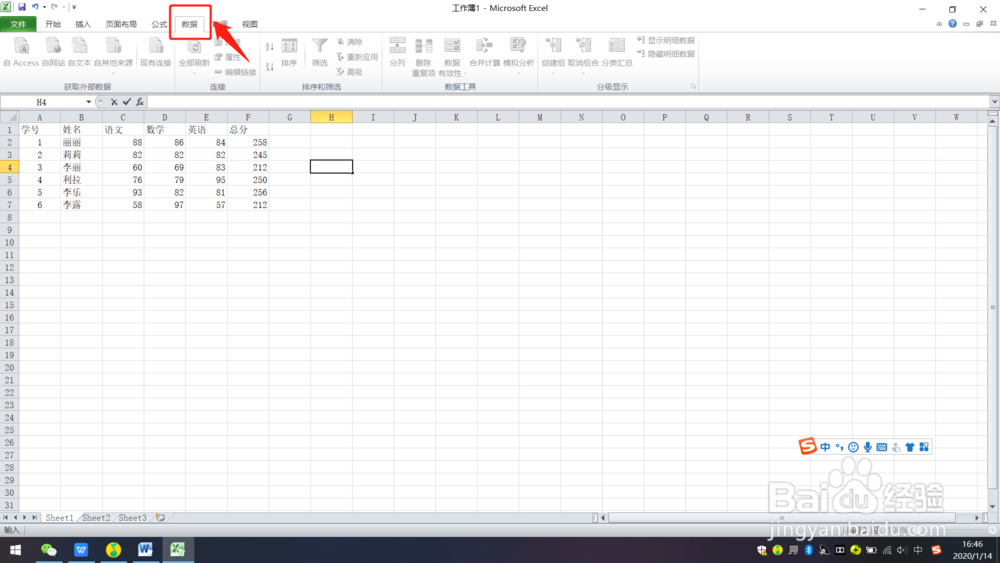Click Hide Detail (隐藏明细数据)
This screenshot has width=1000, height=563.
666,54
